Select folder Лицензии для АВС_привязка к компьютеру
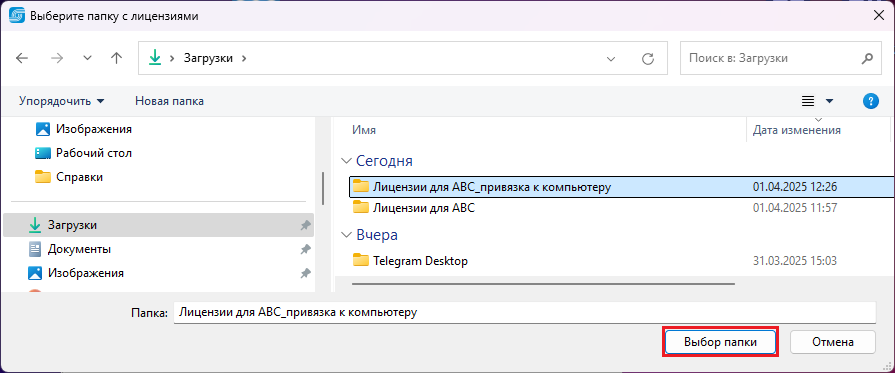 tap(622, 187)
